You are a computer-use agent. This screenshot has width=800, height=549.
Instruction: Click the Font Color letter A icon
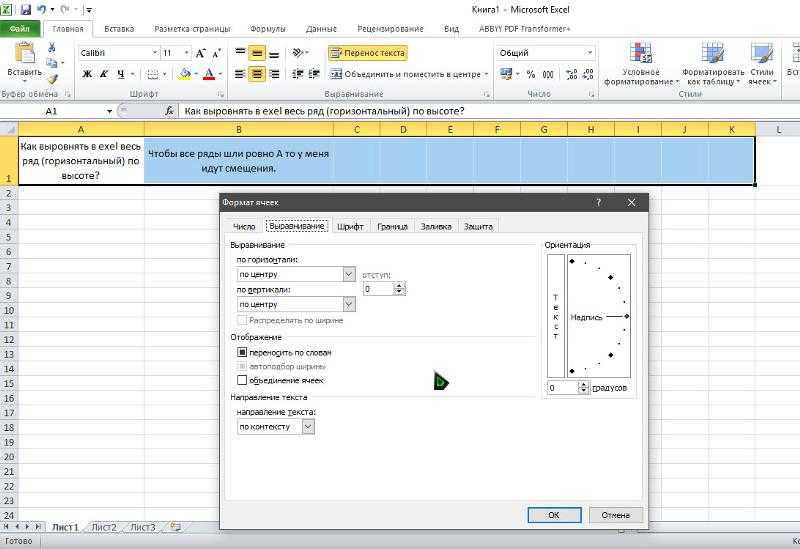(209, 74)
